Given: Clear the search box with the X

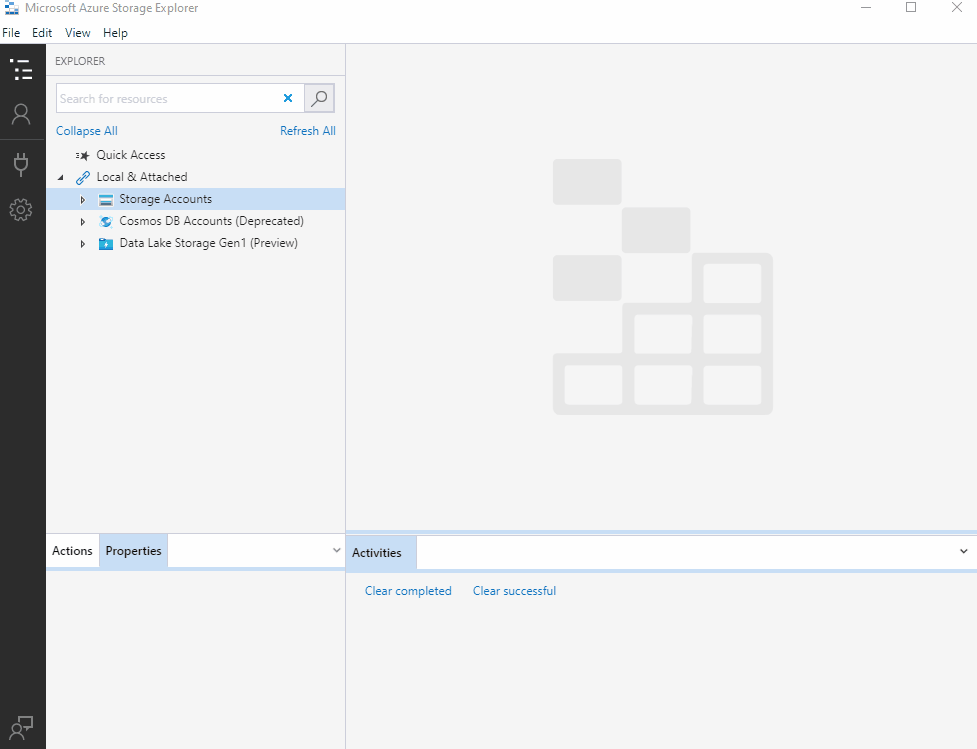Looking at the screenshot, I should click(288, 98).
